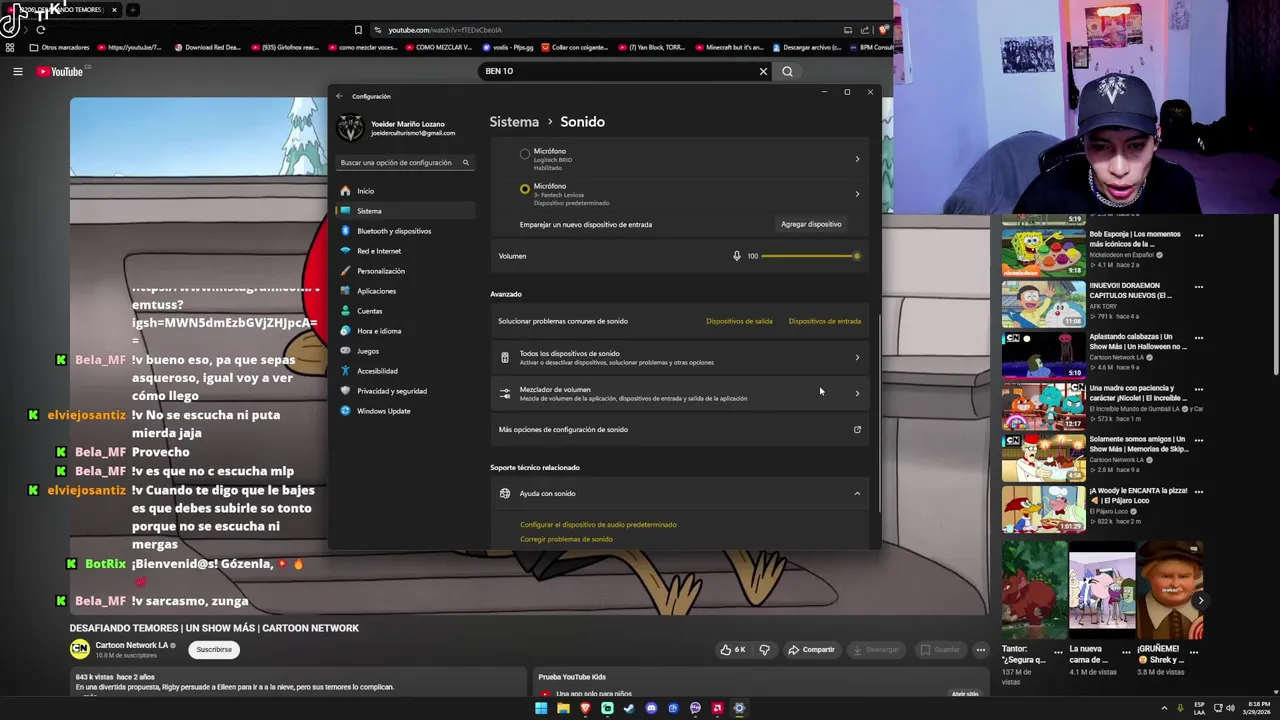Open options for Bob Esponja video
1280x720 pixels.
(x=1198, y=235)
